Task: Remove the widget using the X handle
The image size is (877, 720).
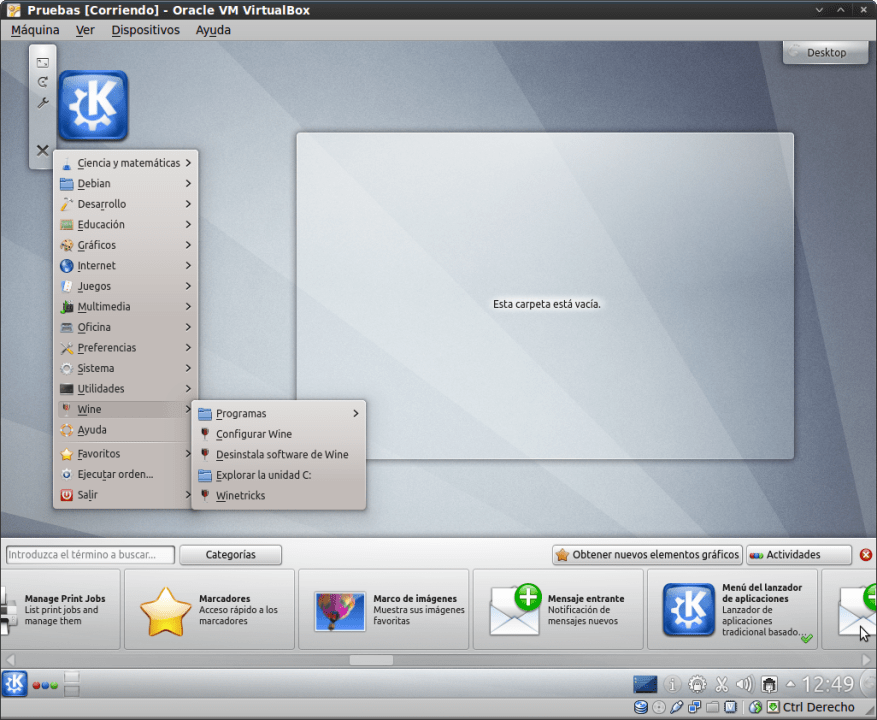Action: pos(43,151)
